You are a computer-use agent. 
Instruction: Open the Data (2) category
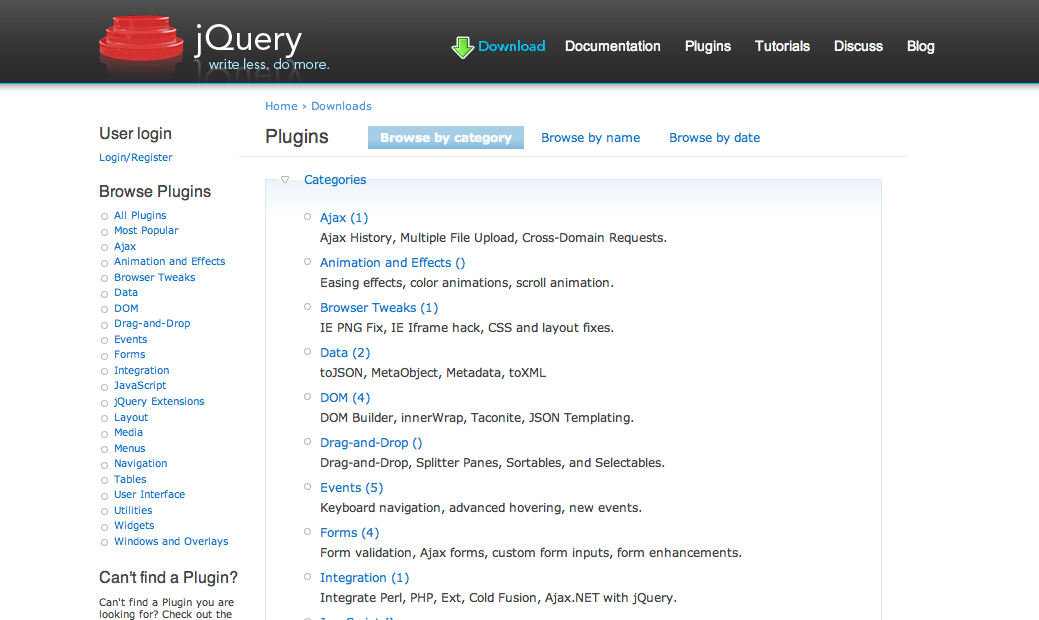point(345,353)
